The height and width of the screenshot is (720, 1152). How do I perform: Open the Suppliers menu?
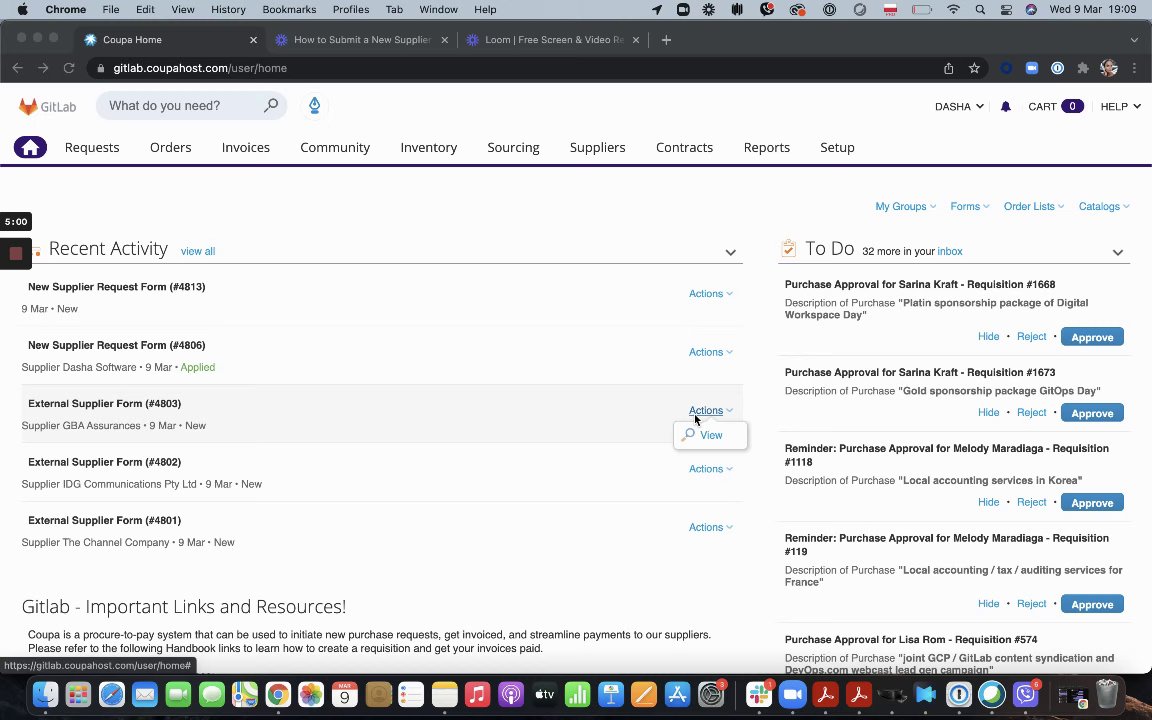597,148
